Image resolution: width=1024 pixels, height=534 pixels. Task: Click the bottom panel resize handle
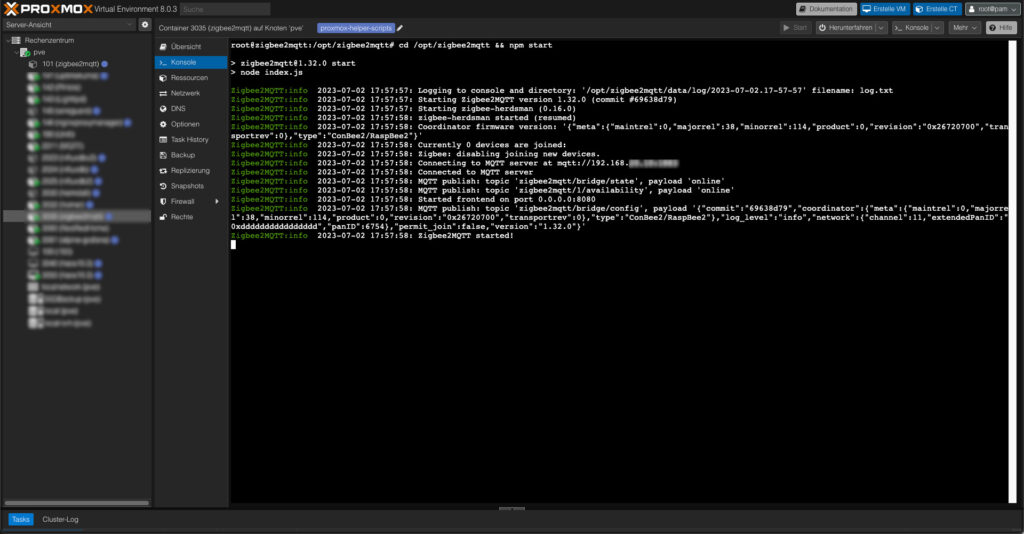511,508
